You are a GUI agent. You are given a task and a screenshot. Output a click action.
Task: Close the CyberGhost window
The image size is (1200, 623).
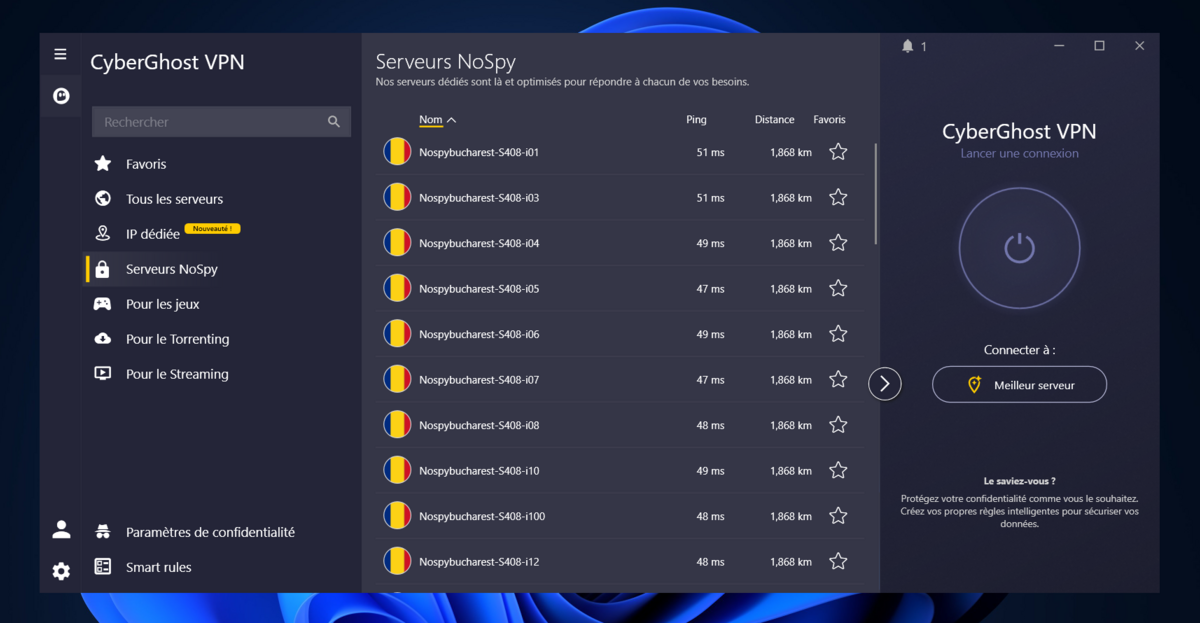point(1139,46)
